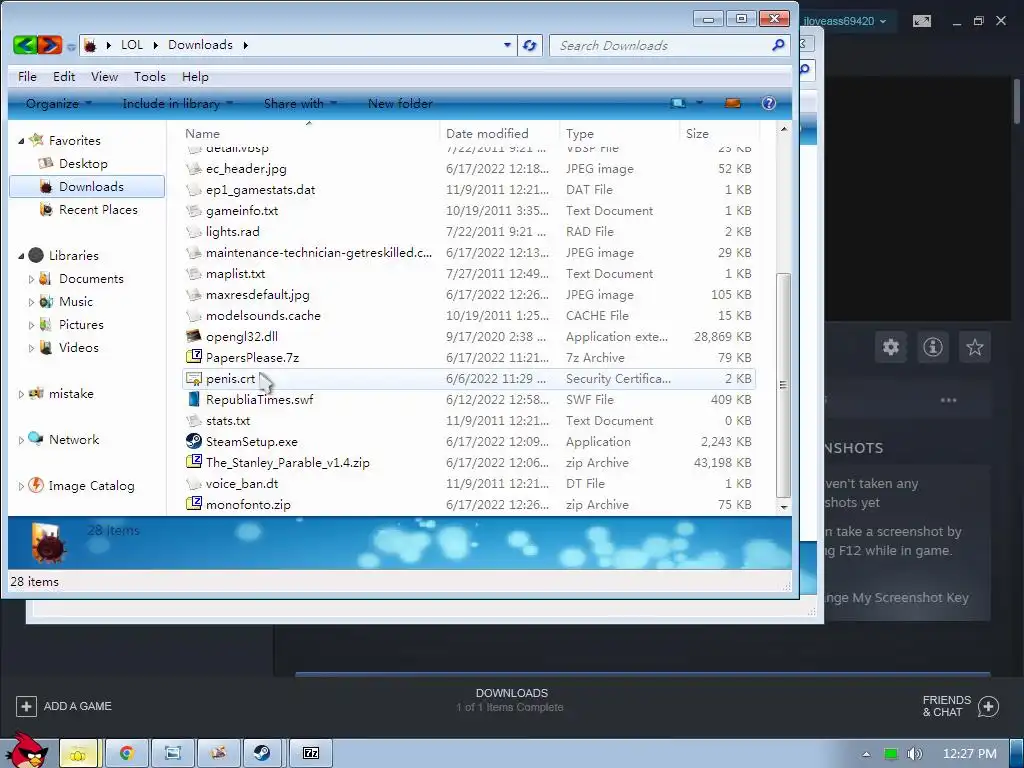Toggle the preview pane icon in toolbar
The height and width of the screenshot is (768, 1024).
[x=733, y=103]
